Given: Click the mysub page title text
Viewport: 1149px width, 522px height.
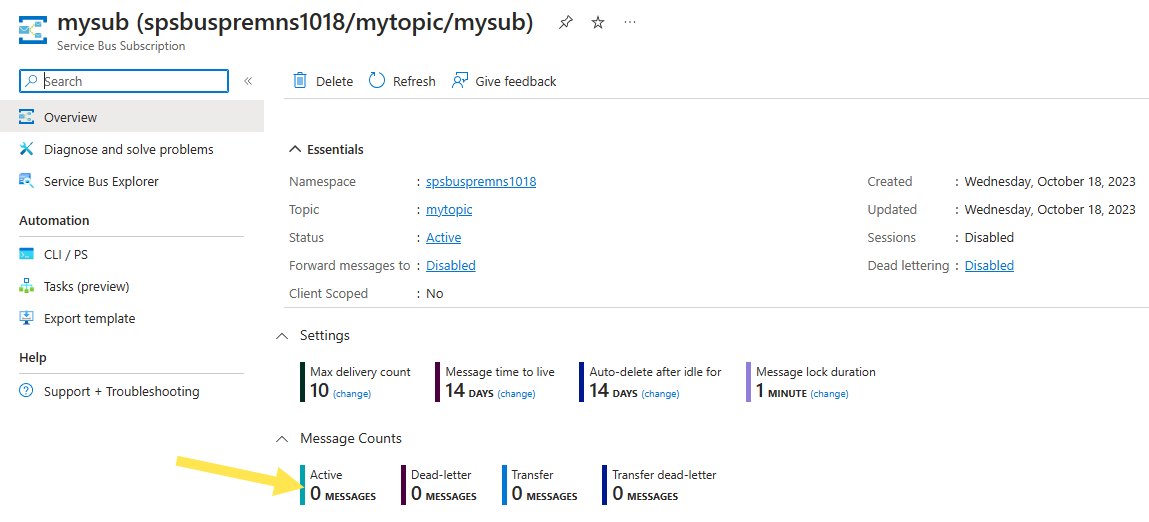Looking at the screenshot, I should tap(295, 23).
